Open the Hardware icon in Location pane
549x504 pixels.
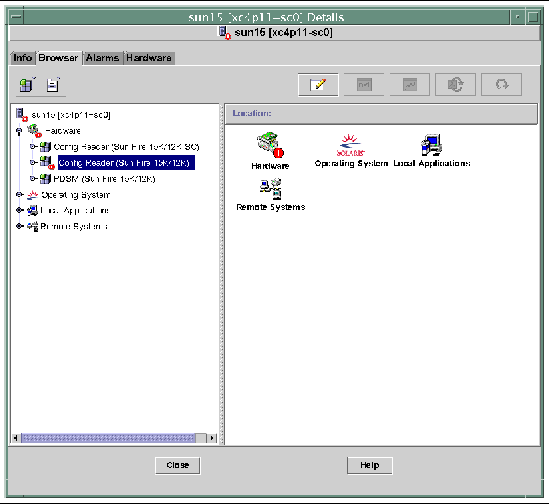coord(270,151)
